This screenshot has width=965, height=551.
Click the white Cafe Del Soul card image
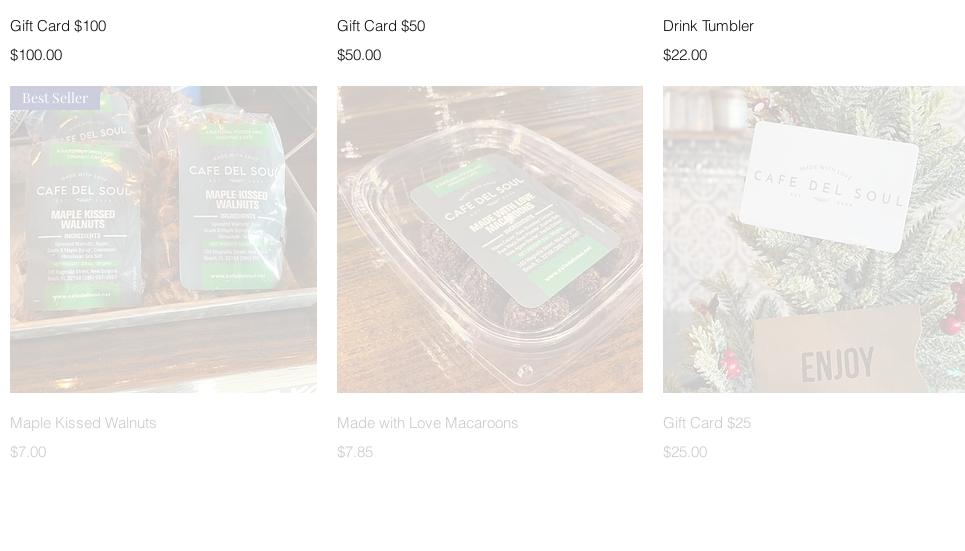[828, 187]
